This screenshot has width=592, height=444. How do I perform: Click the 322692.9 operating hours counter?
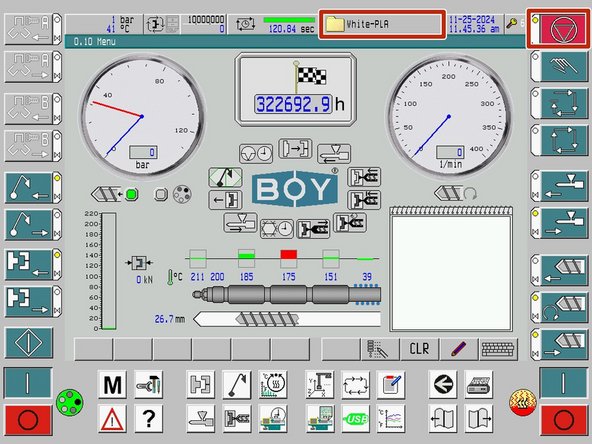tap(293, 104)
